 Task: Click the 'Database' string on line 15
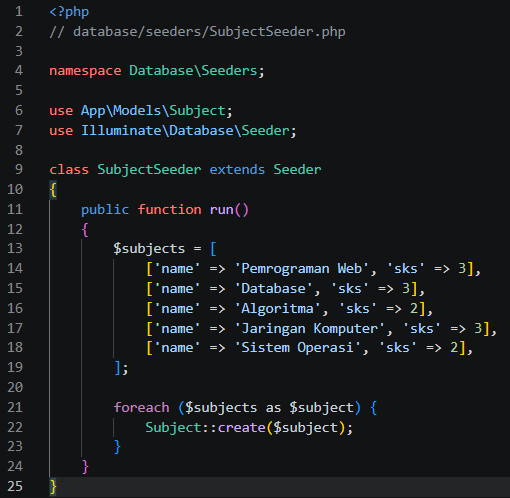click(x=273, y=288)
